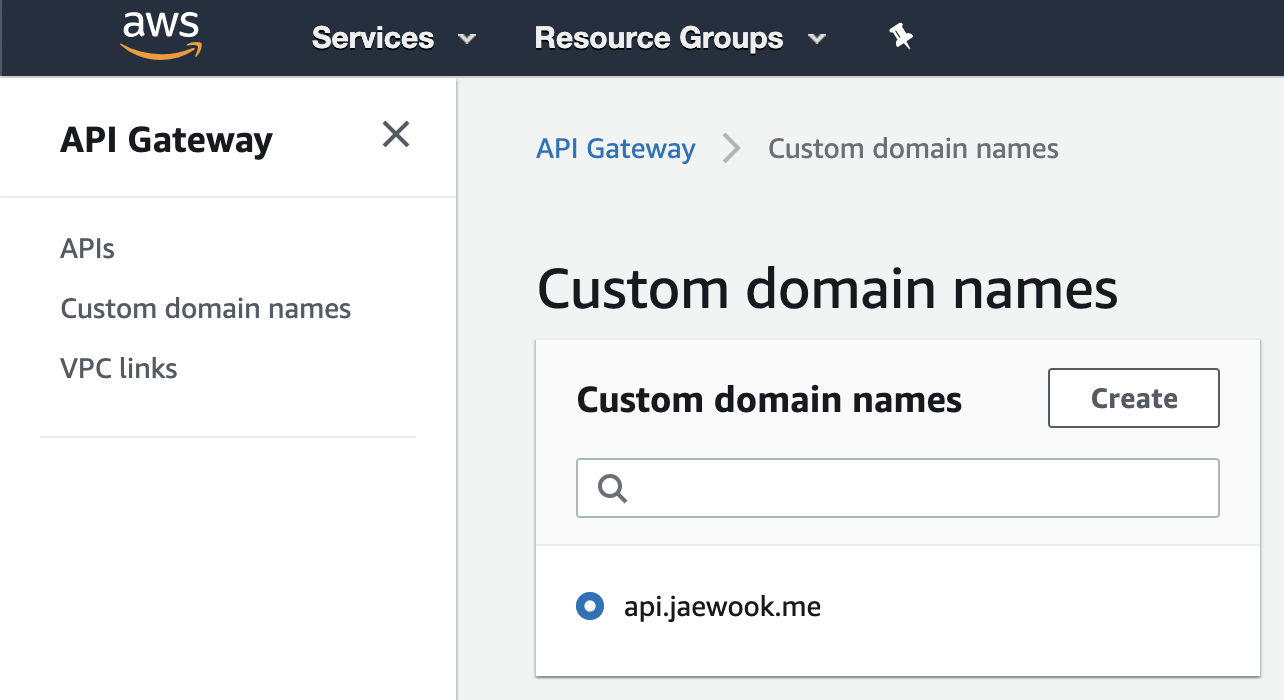Select the api.jaewook.me radio button
This screenshot has width=1284, height=700.
590,606
